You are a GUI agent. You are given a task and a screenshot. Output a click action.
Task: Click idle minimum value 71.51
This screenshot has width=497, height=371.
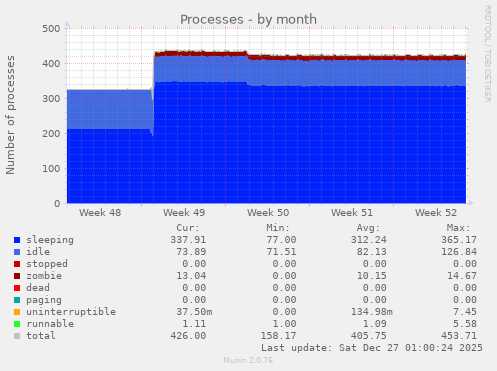click(281, 252)
